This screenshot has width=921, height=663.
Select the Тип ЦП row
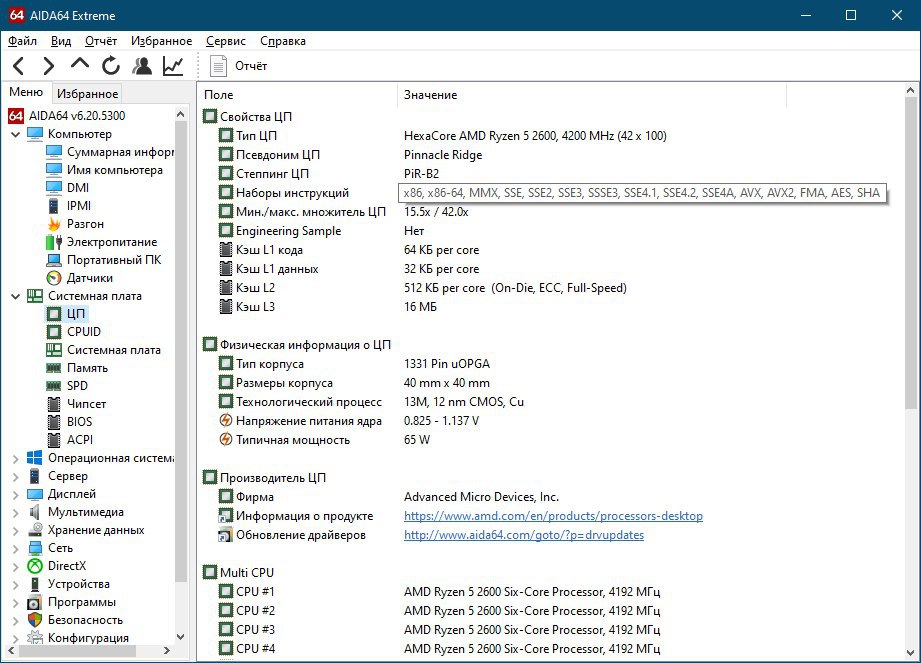[x=442, y=136]
